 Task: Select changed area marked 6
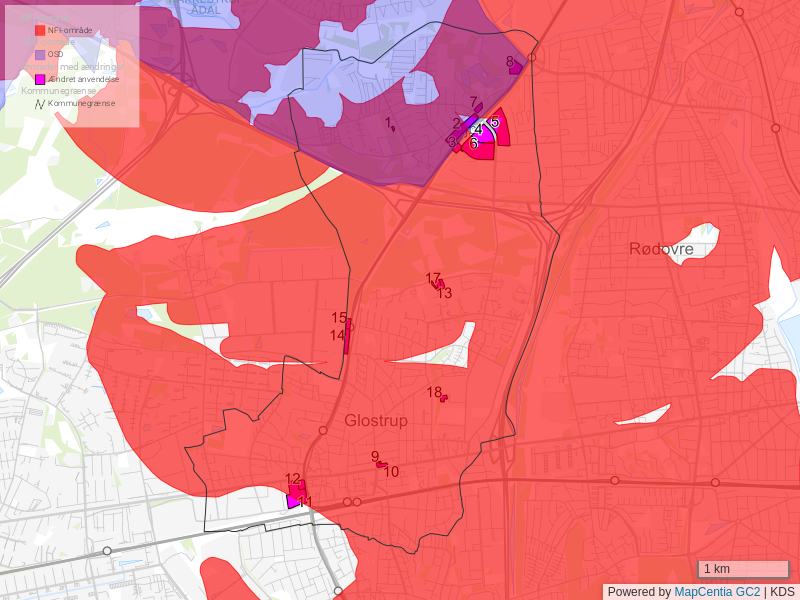(481, 150)
